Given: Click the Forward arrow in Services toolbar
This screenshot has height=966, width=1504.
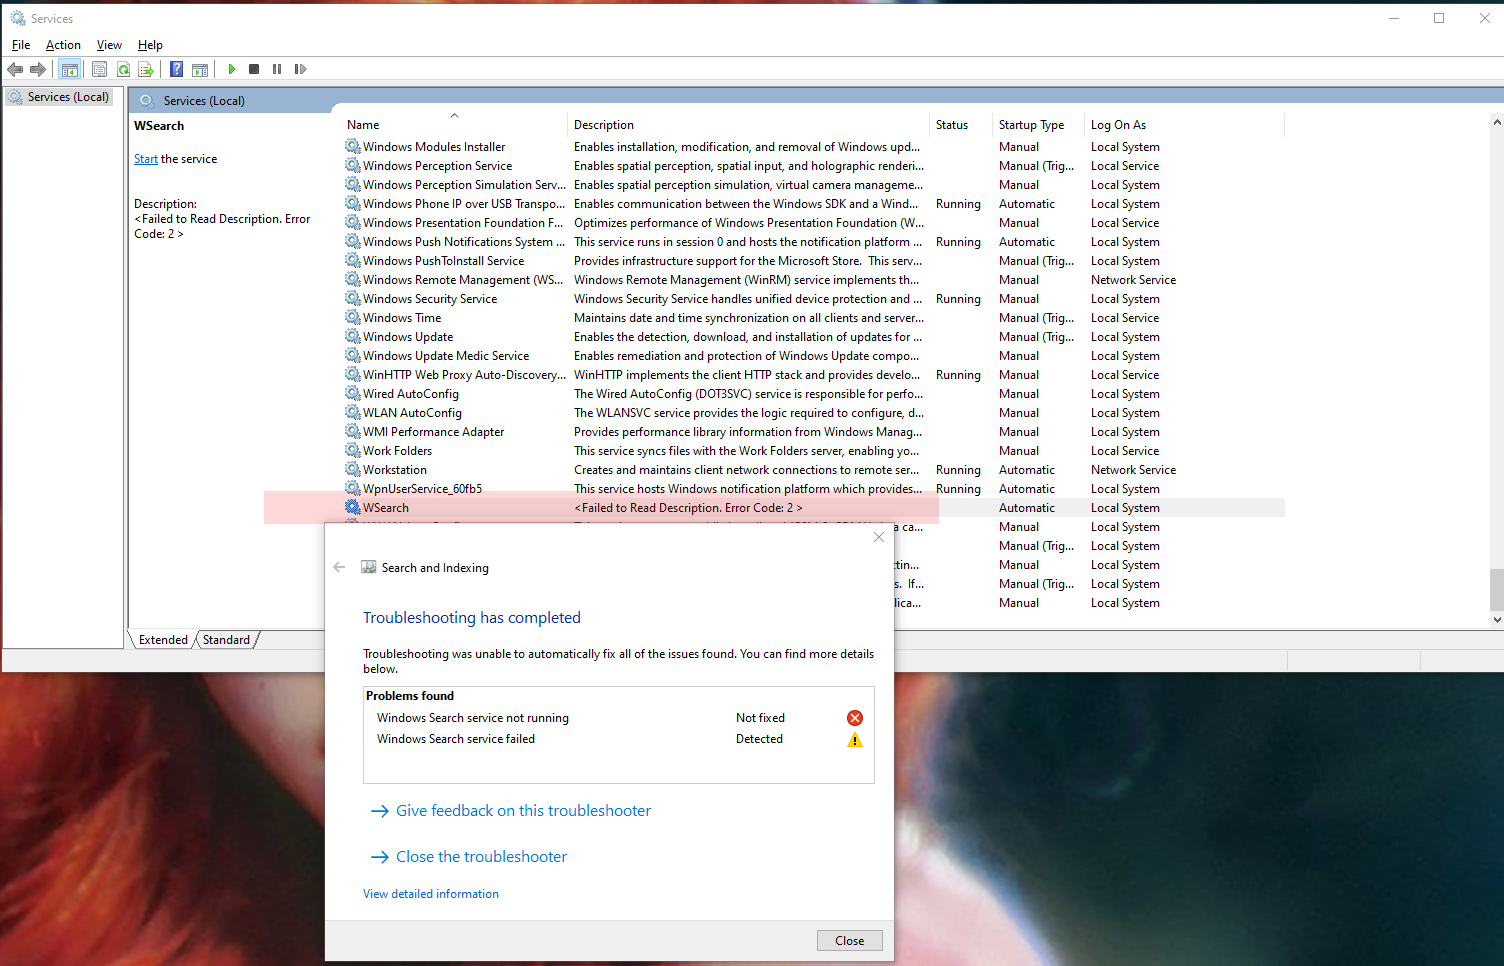Looking at the screenshot, I should pos(38,69).
